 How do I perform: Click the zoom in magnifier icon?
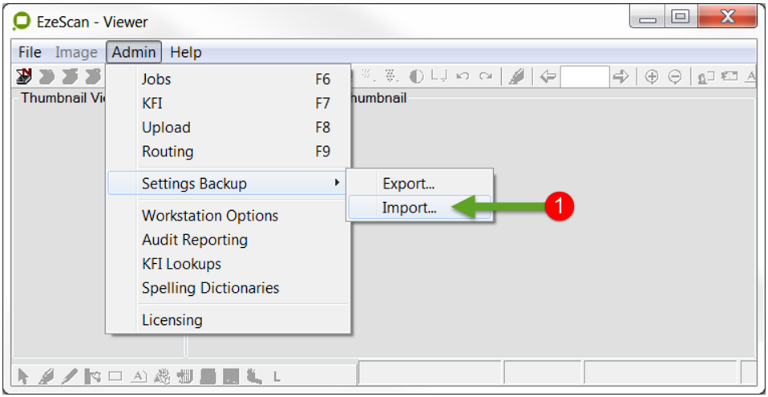651,77
